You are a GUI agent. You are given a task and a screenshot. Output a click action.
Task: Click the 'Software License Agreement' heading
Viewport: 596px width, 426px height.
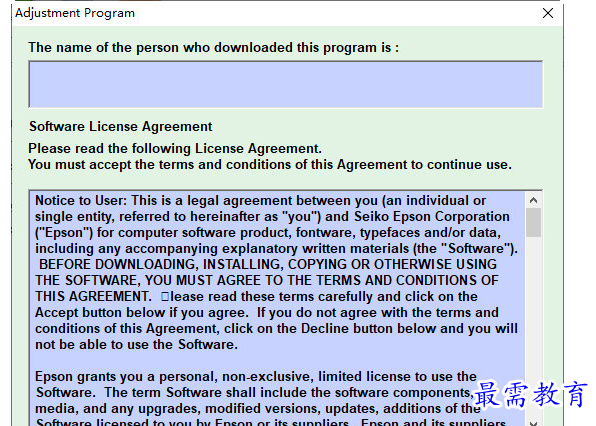point(120,127)
